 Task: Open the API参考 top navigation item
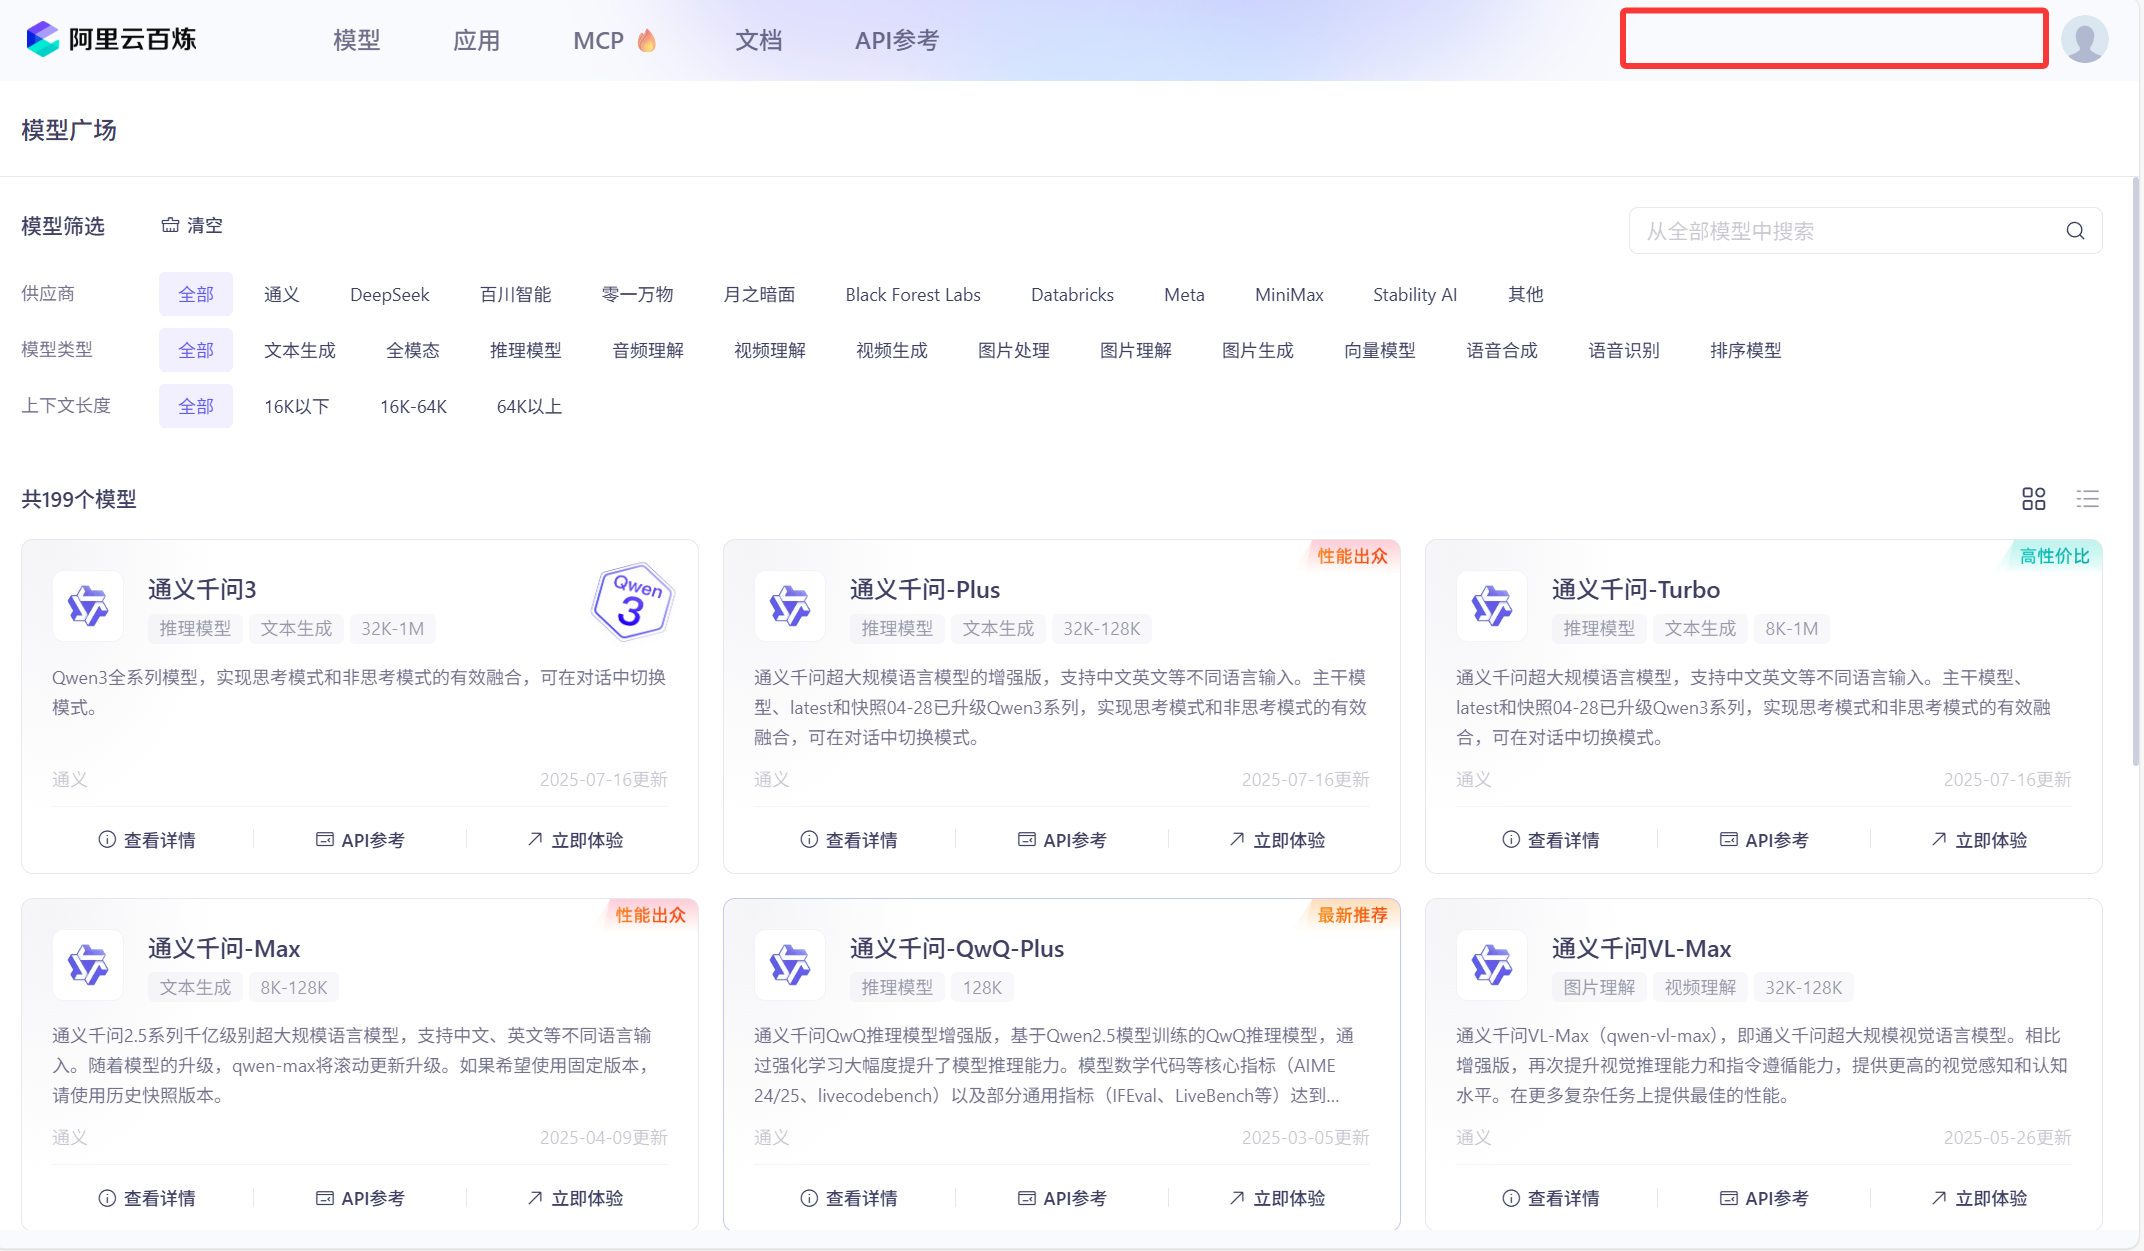pos(897,40)
